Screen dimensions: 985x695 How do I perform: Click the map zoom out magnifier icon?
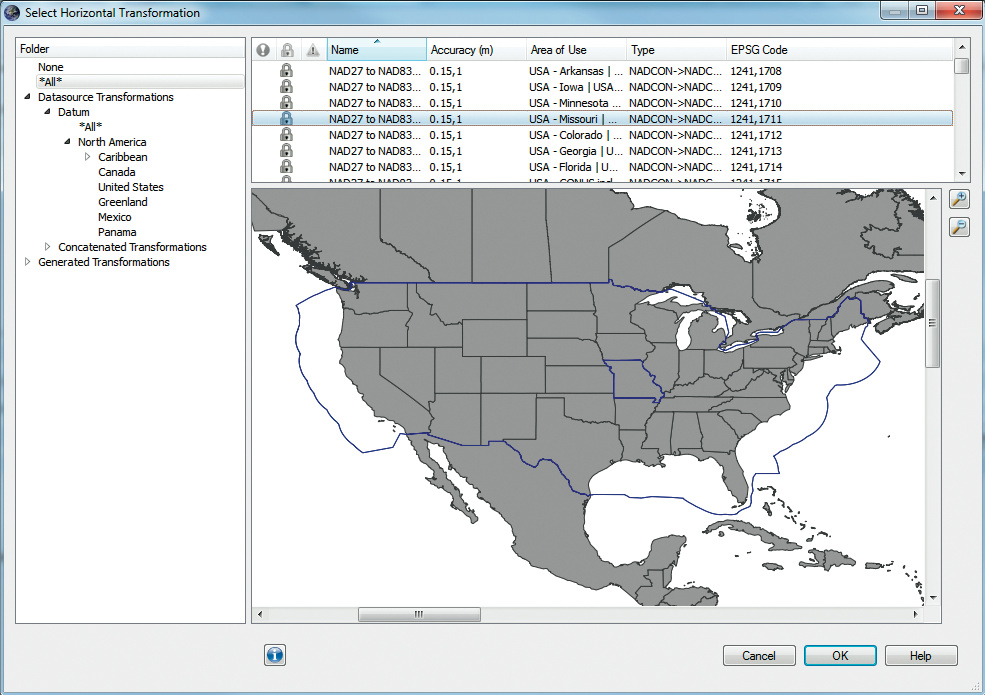959,227
